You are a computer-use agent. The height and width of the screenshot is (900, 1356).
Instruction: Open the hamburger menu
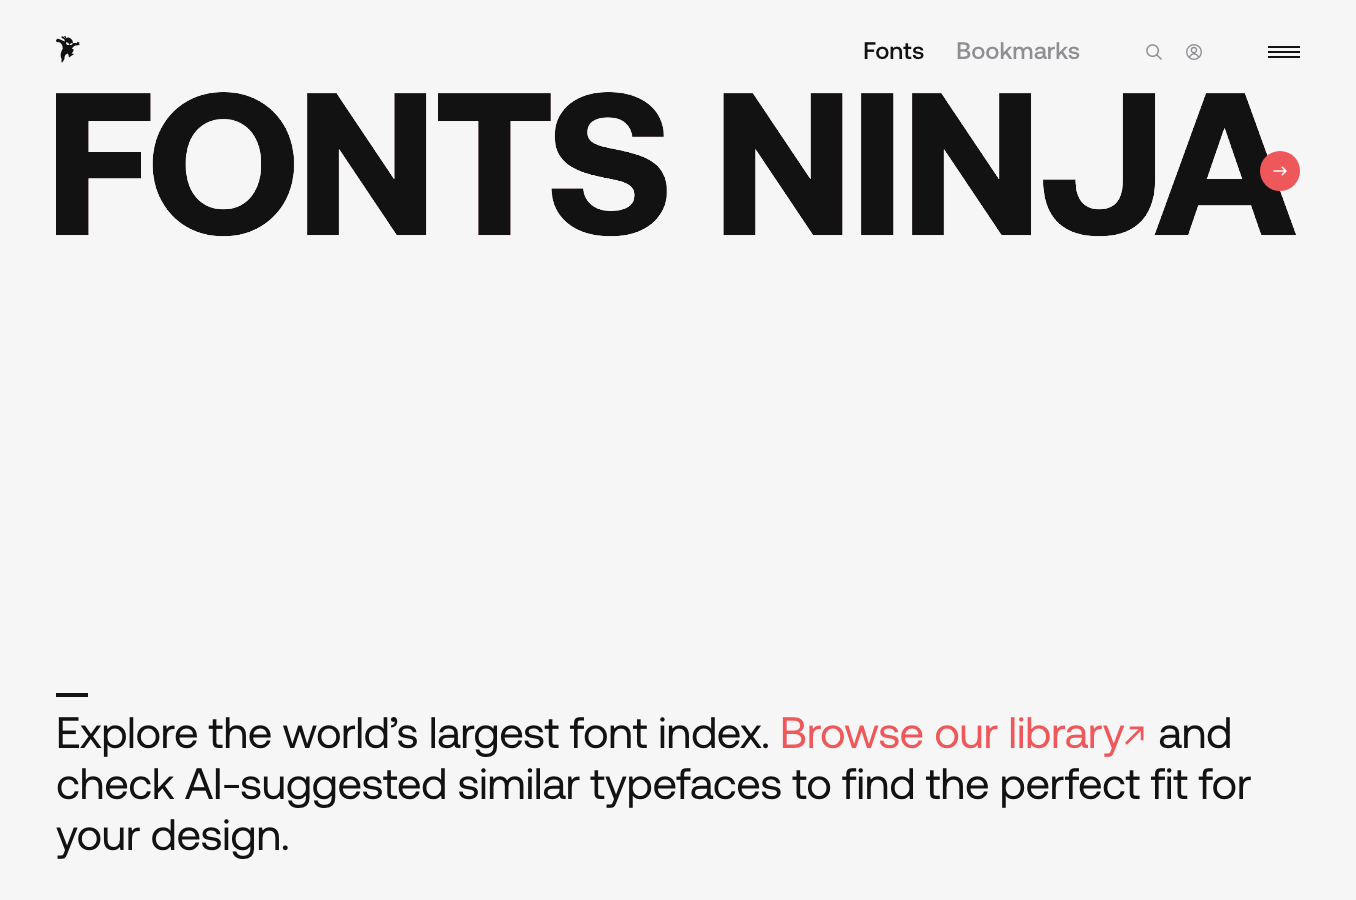click(1284, 52)
